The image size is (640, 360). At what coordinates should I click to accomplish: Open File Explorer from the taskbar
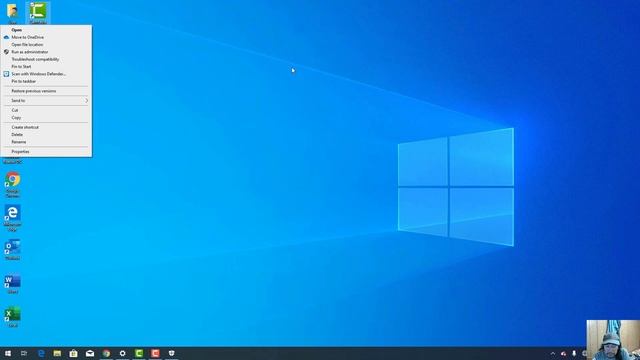coord(57,353)
